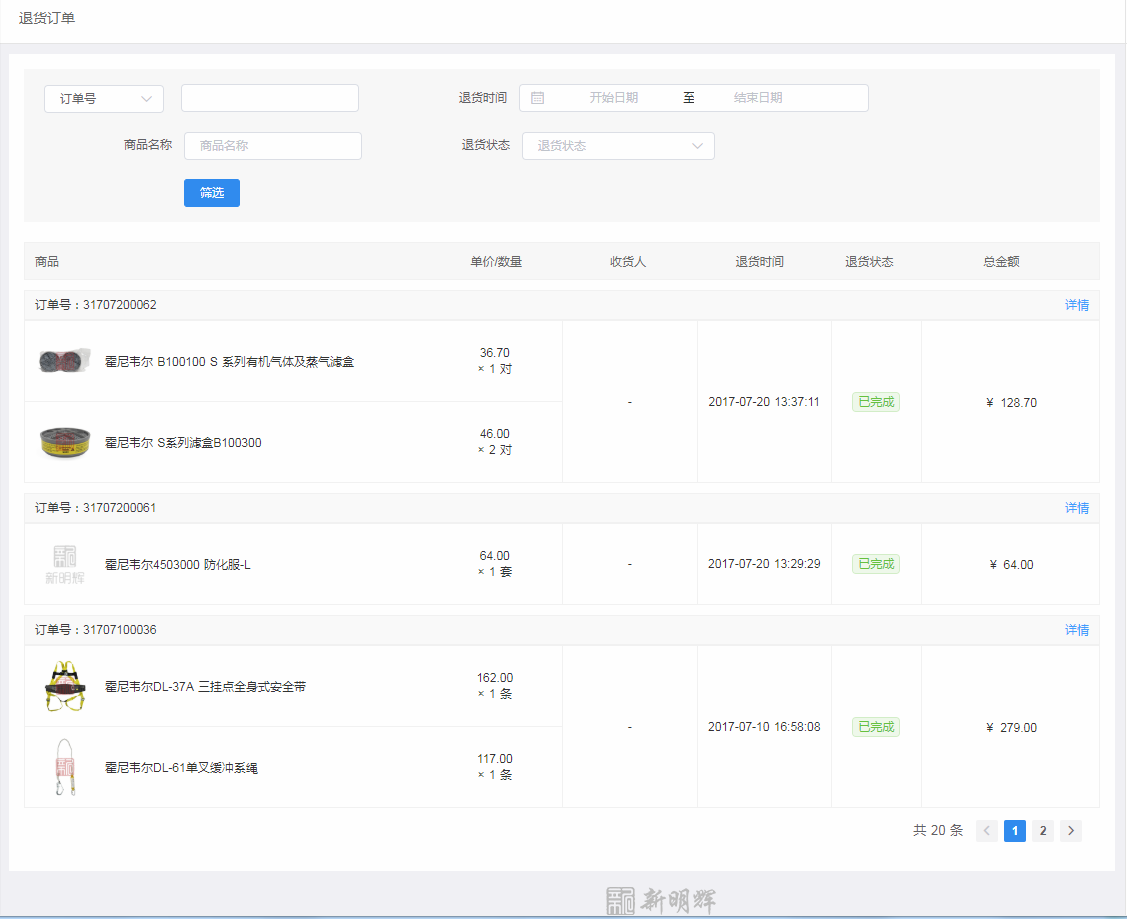
Task: Click total amount ¥ 64.00
Action: [1011, 565]
